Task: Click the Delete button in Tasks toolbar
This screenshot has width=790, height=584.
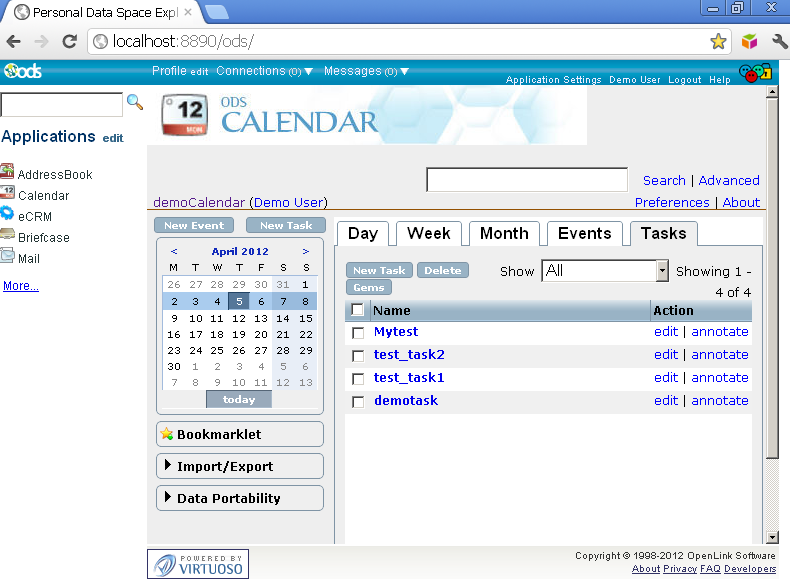Action: (442, 270)
